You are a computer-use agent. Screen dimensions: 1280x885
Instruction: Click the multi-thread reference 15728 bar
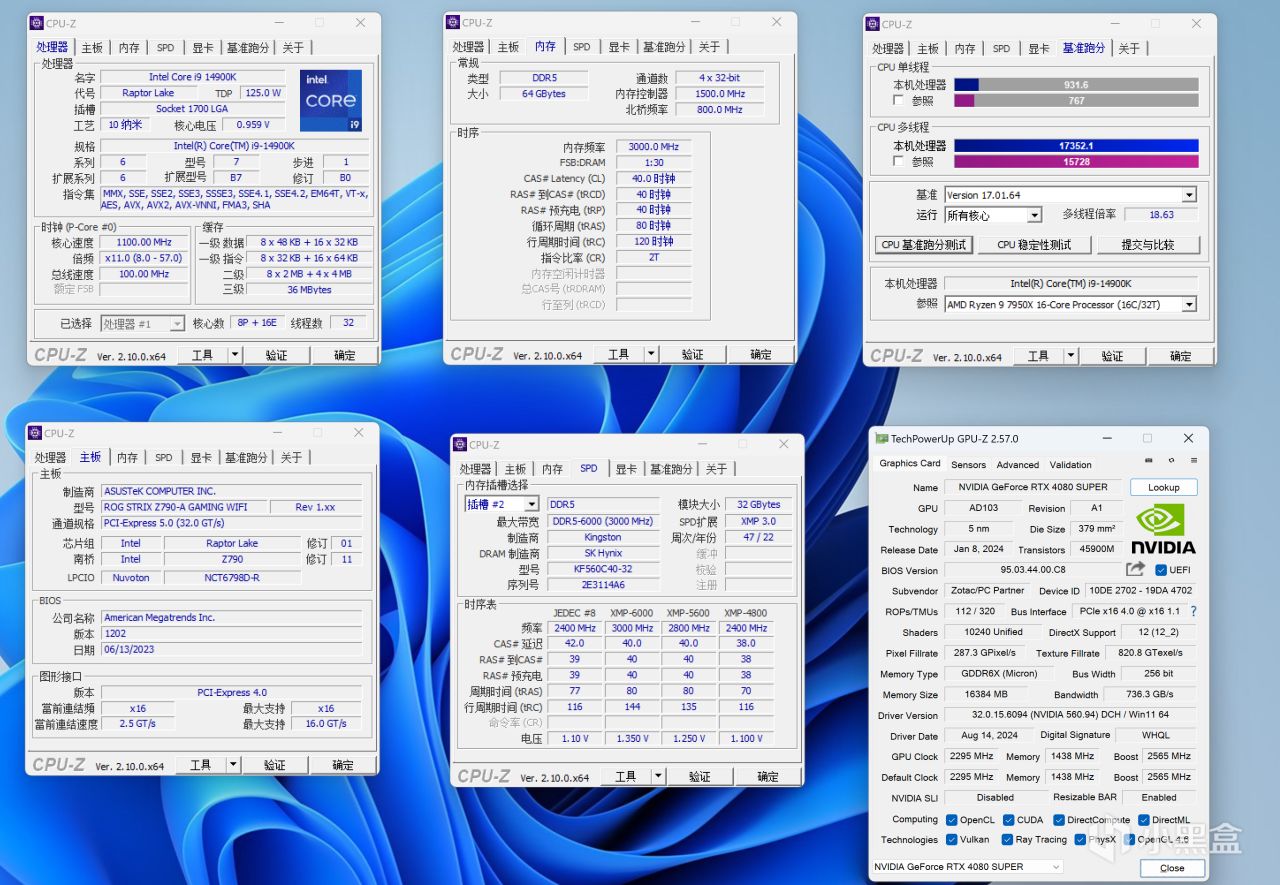(x=1076, y=161)
